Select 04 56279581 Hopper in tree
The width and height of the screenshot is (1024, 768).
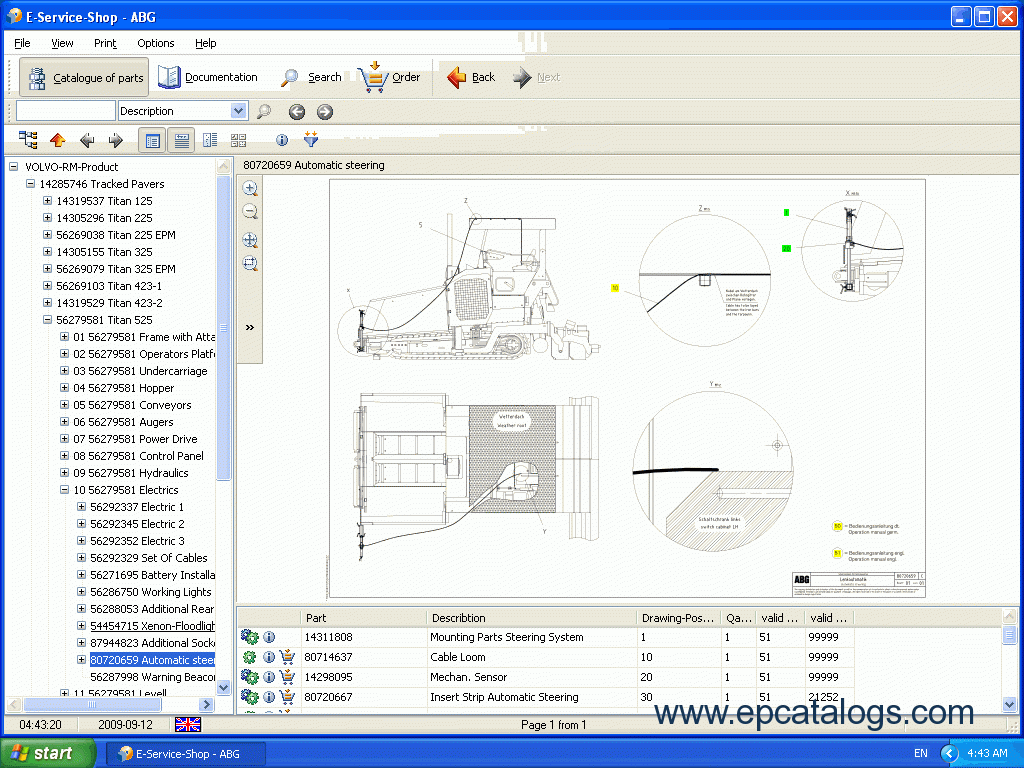123,388
